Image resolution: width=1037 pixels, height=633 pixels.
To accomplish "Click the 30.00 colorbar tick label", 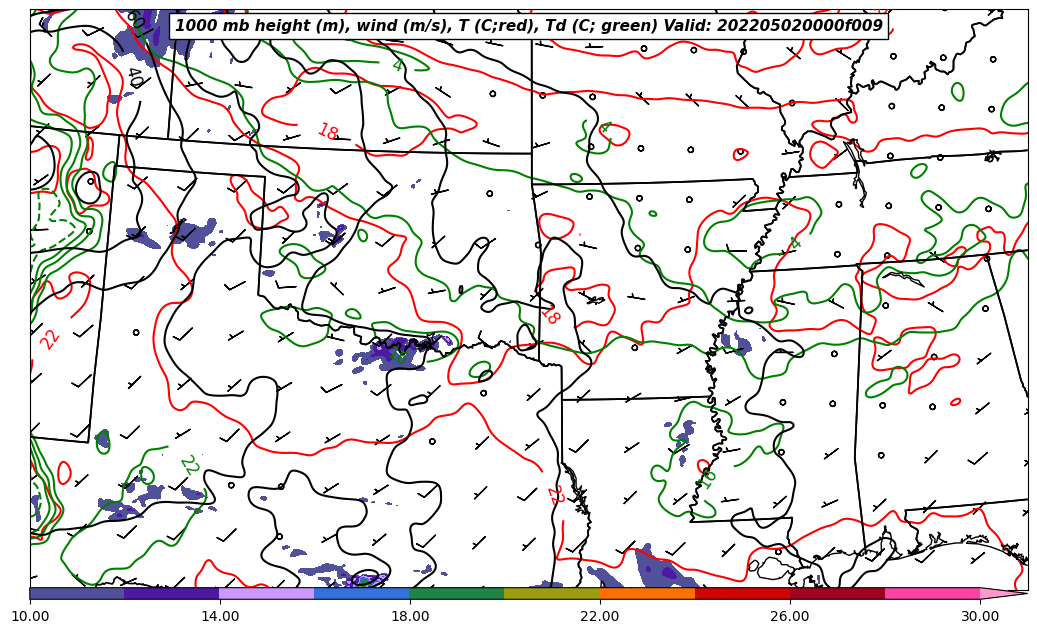I will pyautogui.click(x=980, y=616).
